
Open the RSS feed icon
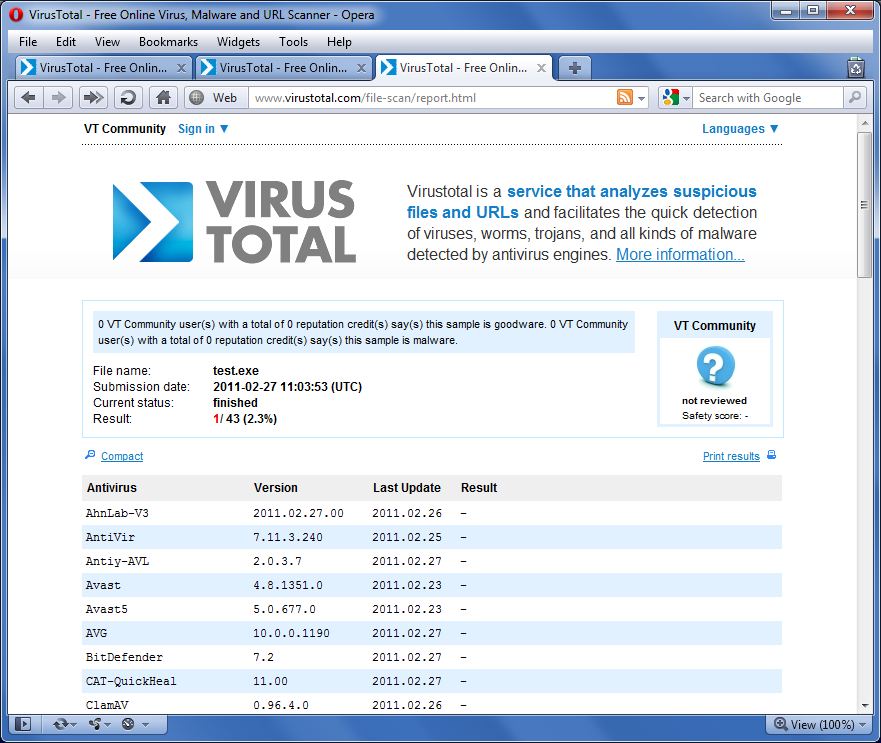tap(625, 98)
